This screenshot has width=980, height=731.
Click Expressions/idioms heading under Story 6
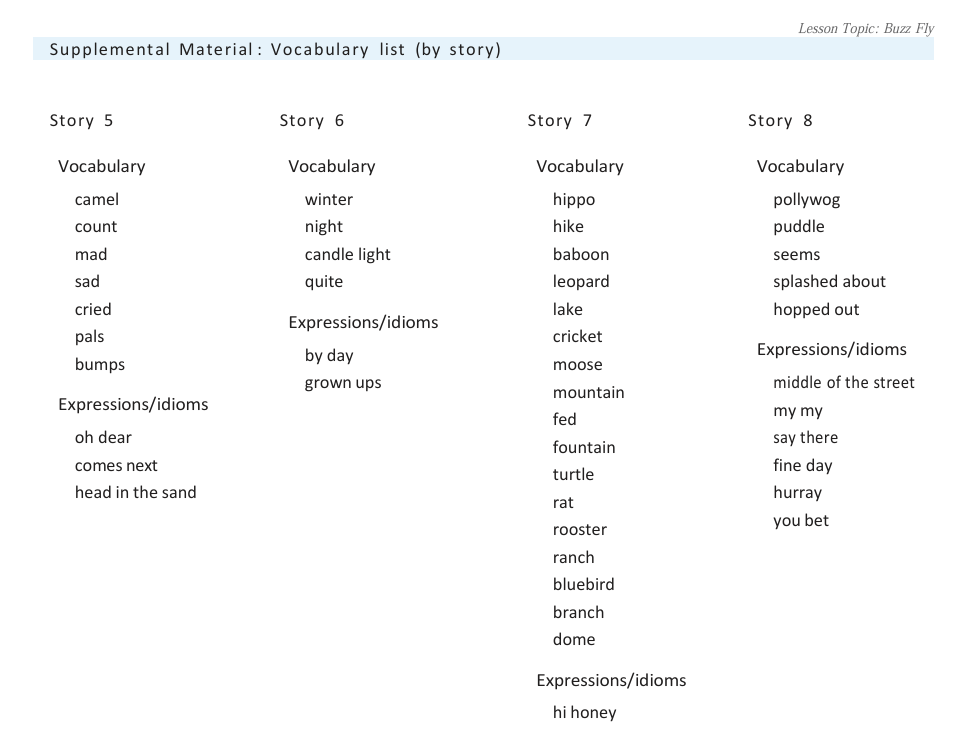click(363, 323)
